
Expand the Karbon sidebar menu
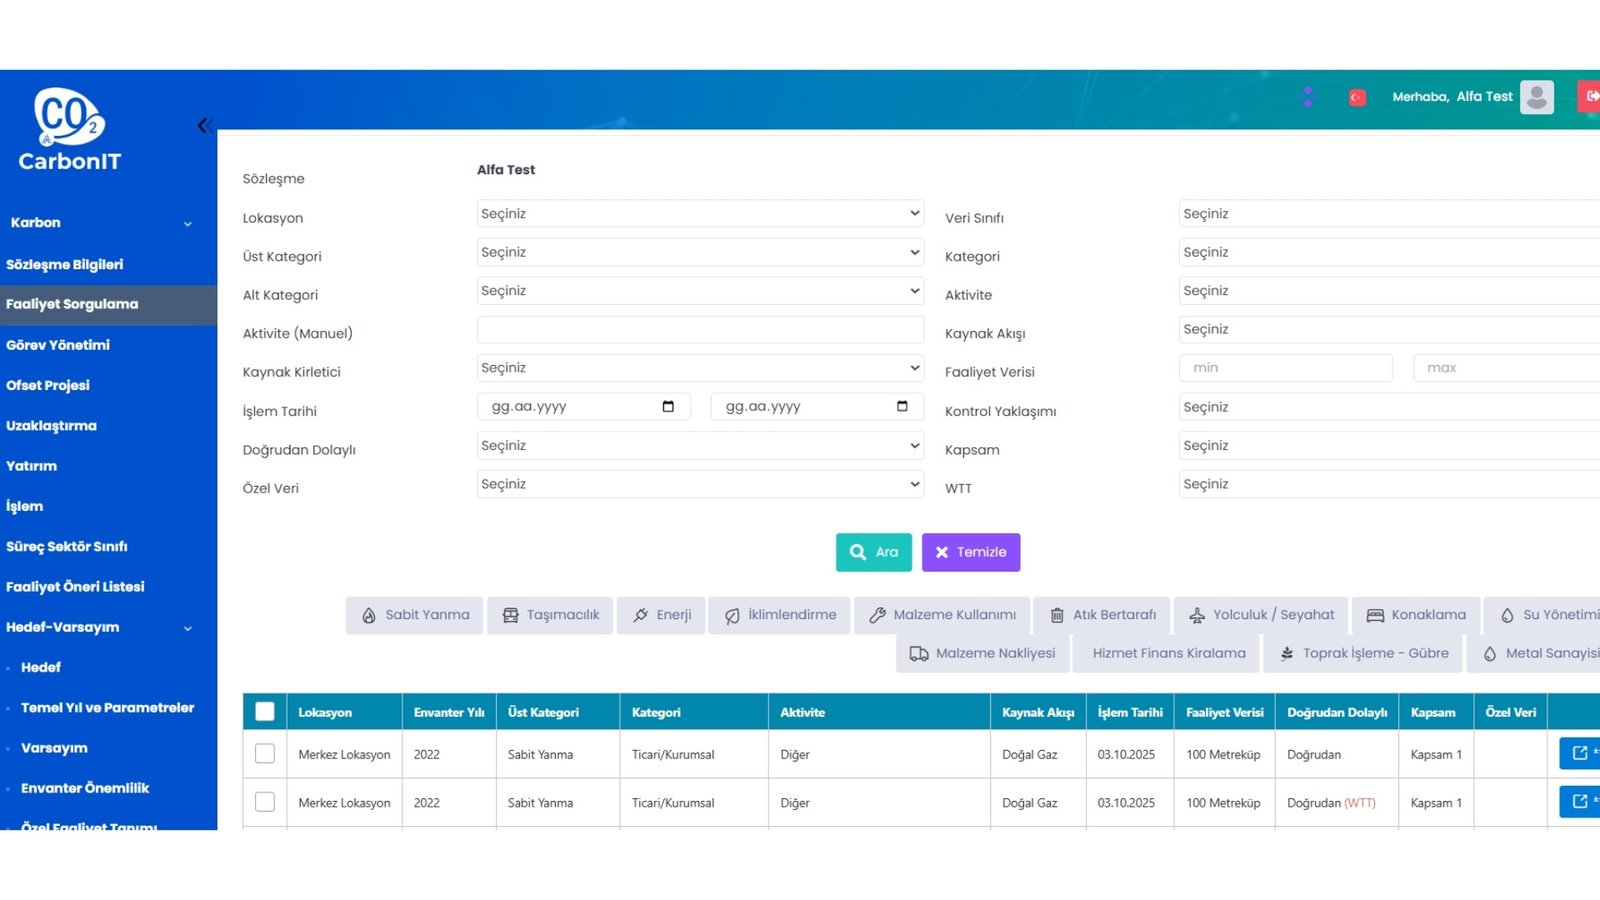coord(100,223)
